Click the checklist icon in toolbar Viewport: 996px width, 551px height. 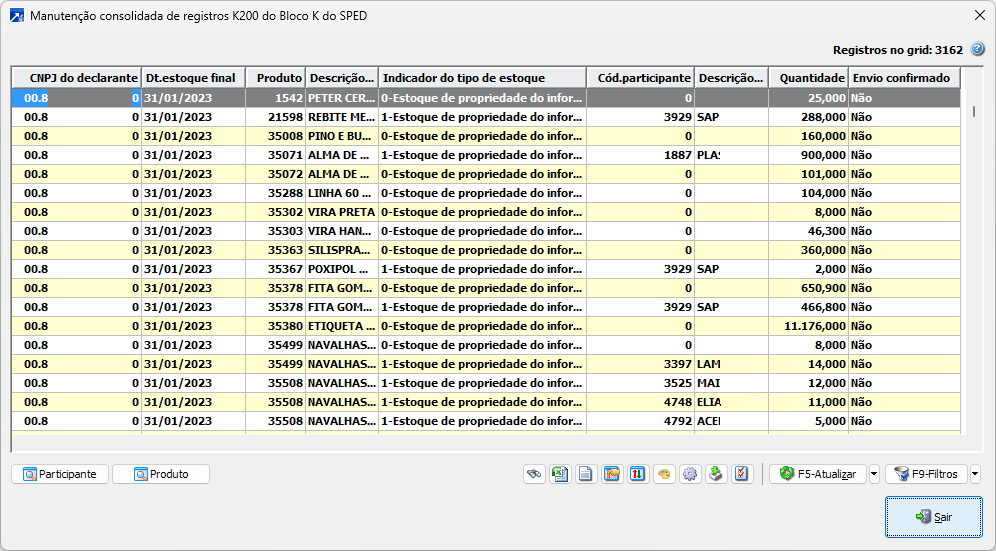point(741,474)
